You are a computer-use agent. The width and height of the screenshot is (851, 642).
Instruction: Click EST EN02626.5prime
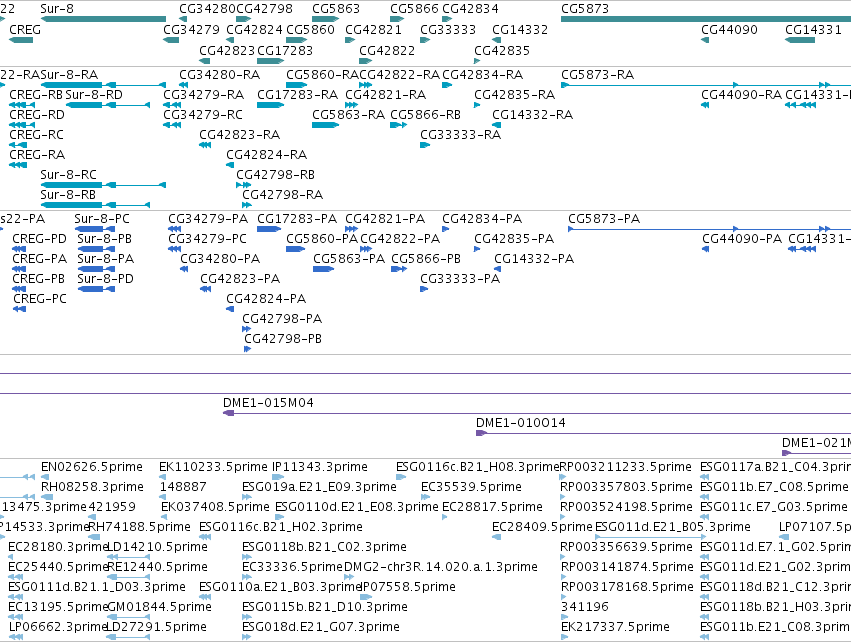pos(92,467)
